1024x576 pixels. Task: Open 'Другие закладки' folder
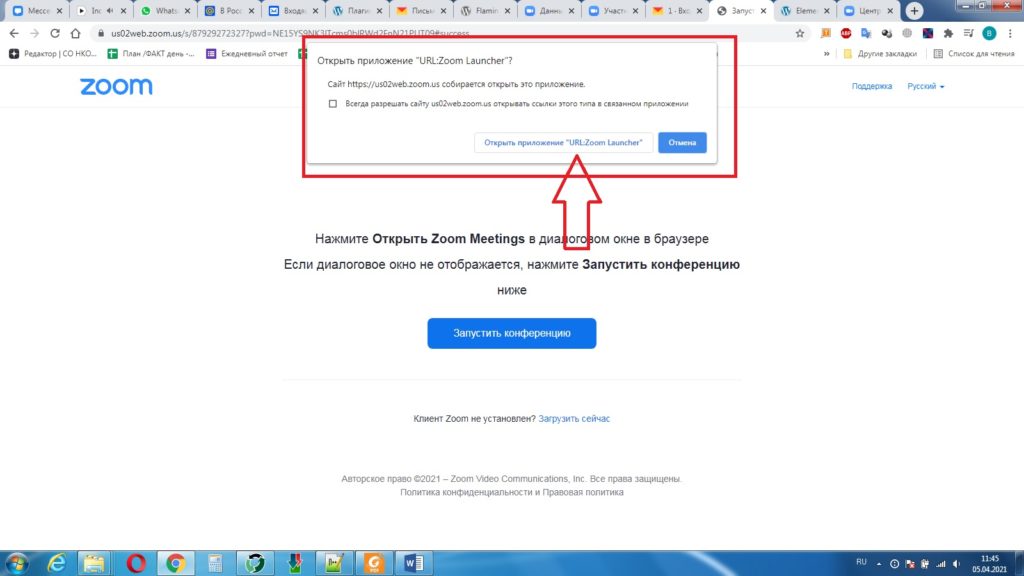pos(880,54)
